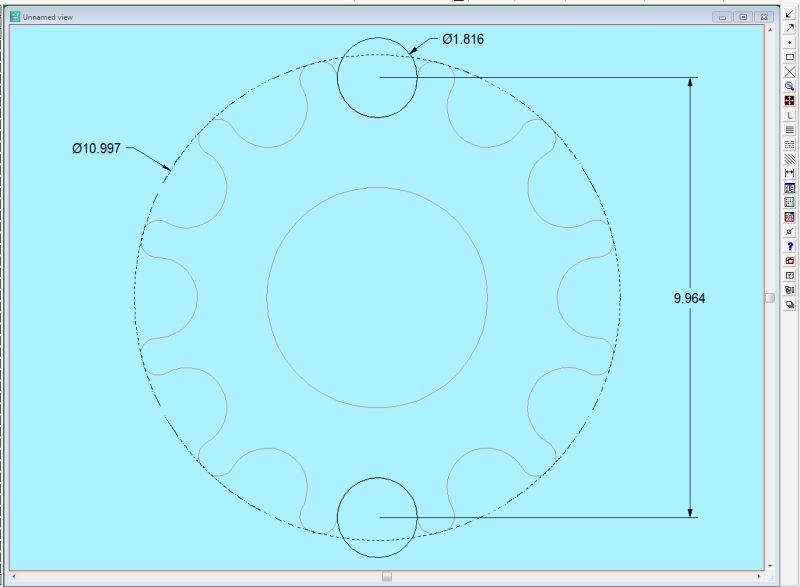The width and height of the screenshot is (800, 587).
Task: Choose the diagonal hatch pattern icon
Action: (790, 159)
